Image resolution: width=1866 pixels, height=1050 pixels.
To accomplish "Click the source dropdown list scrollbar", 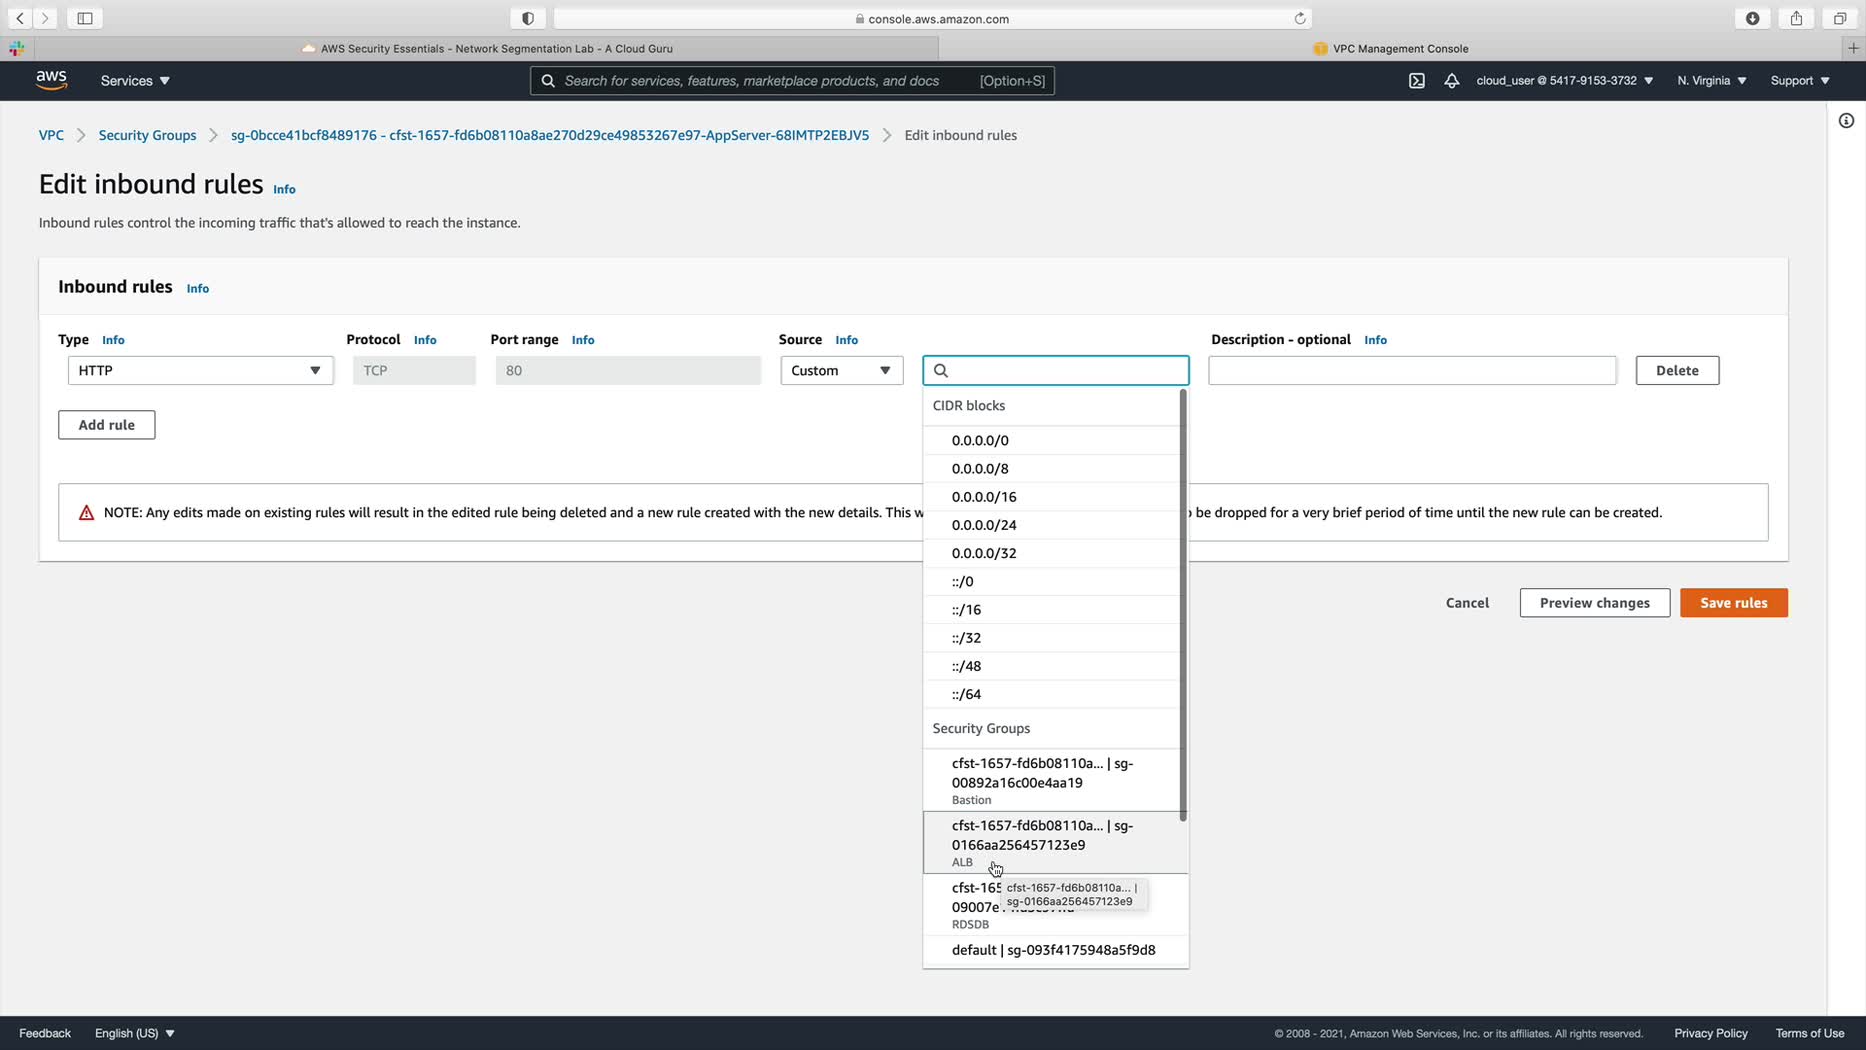I will point(1184,605).
